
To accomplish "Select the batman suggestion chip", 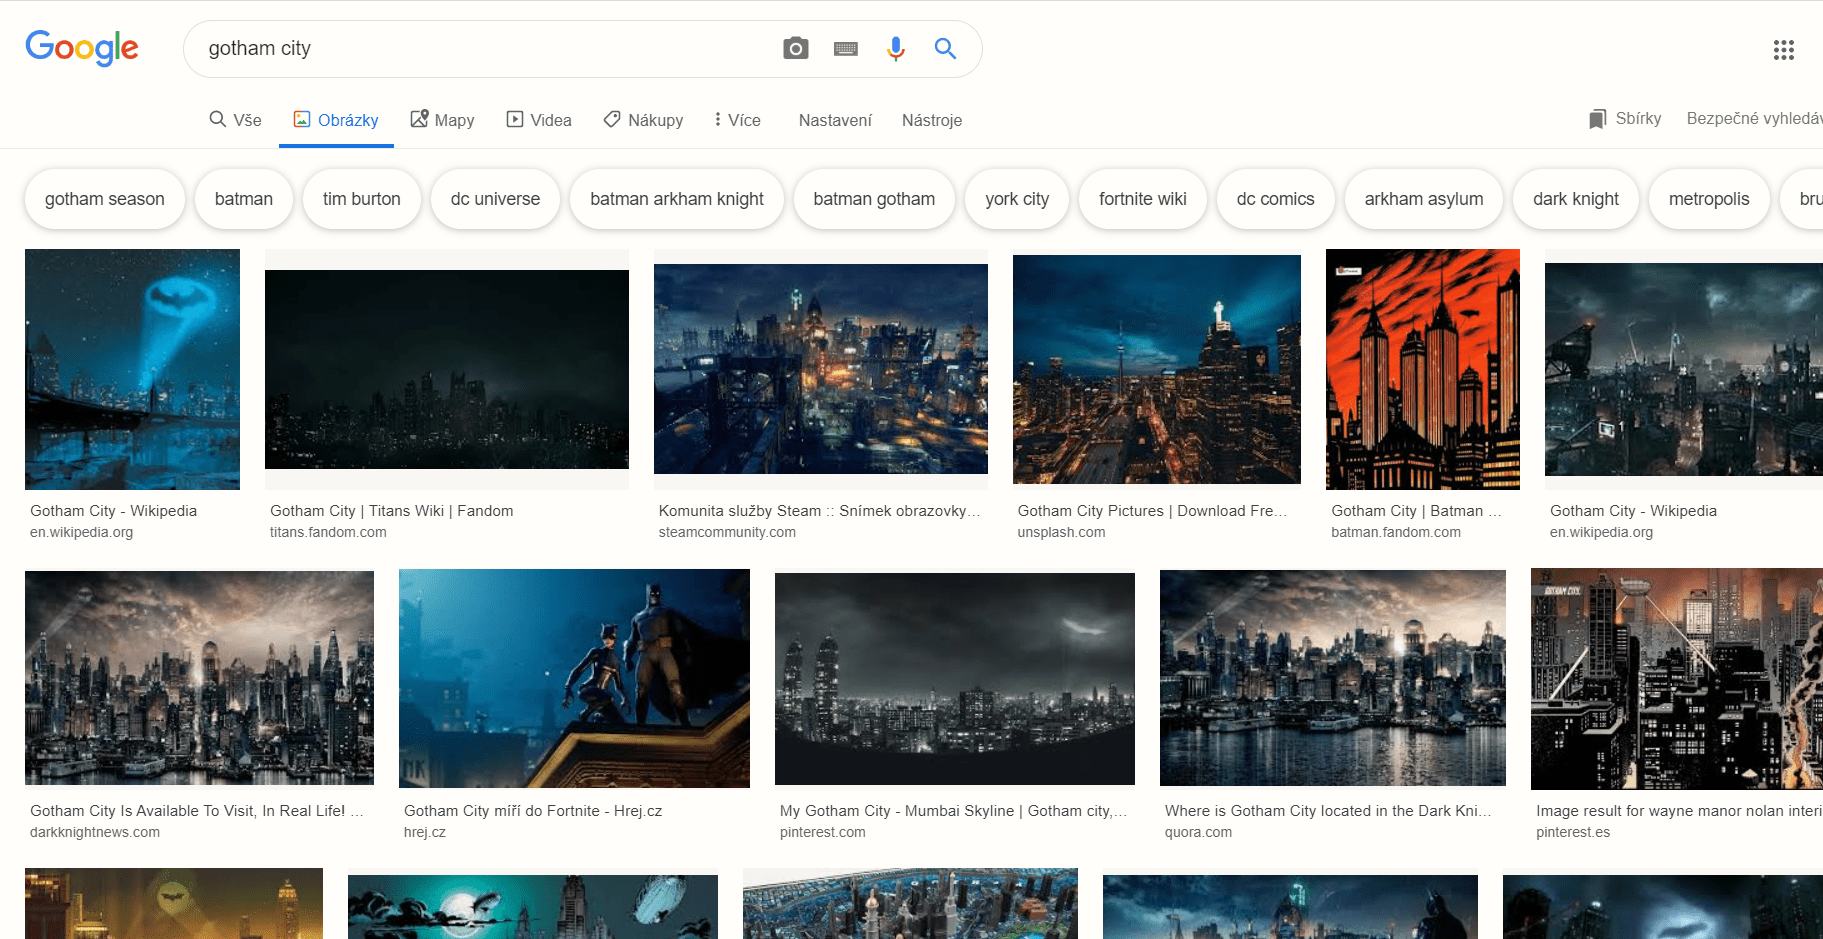I will point(244,199).
